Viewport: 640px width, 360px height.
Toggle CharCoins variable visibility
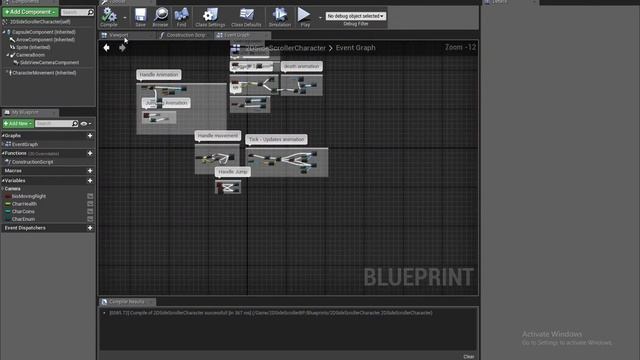pyautogui.click(x=90, y=212)
